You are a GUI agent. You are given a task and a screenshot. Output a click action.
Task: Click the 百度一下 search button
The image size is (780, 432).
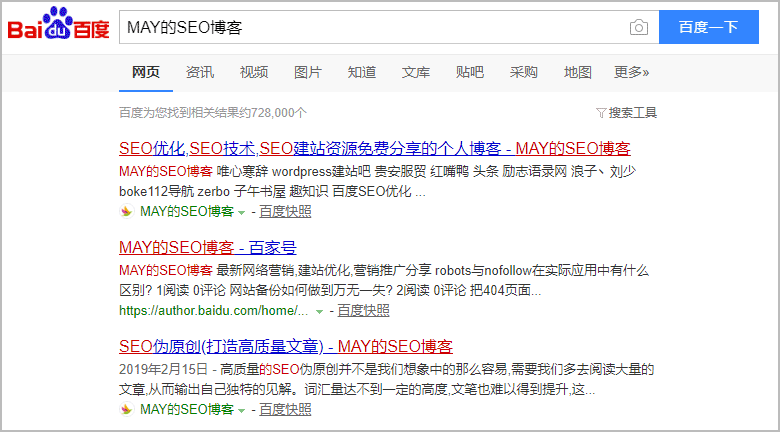coord(709,27)
